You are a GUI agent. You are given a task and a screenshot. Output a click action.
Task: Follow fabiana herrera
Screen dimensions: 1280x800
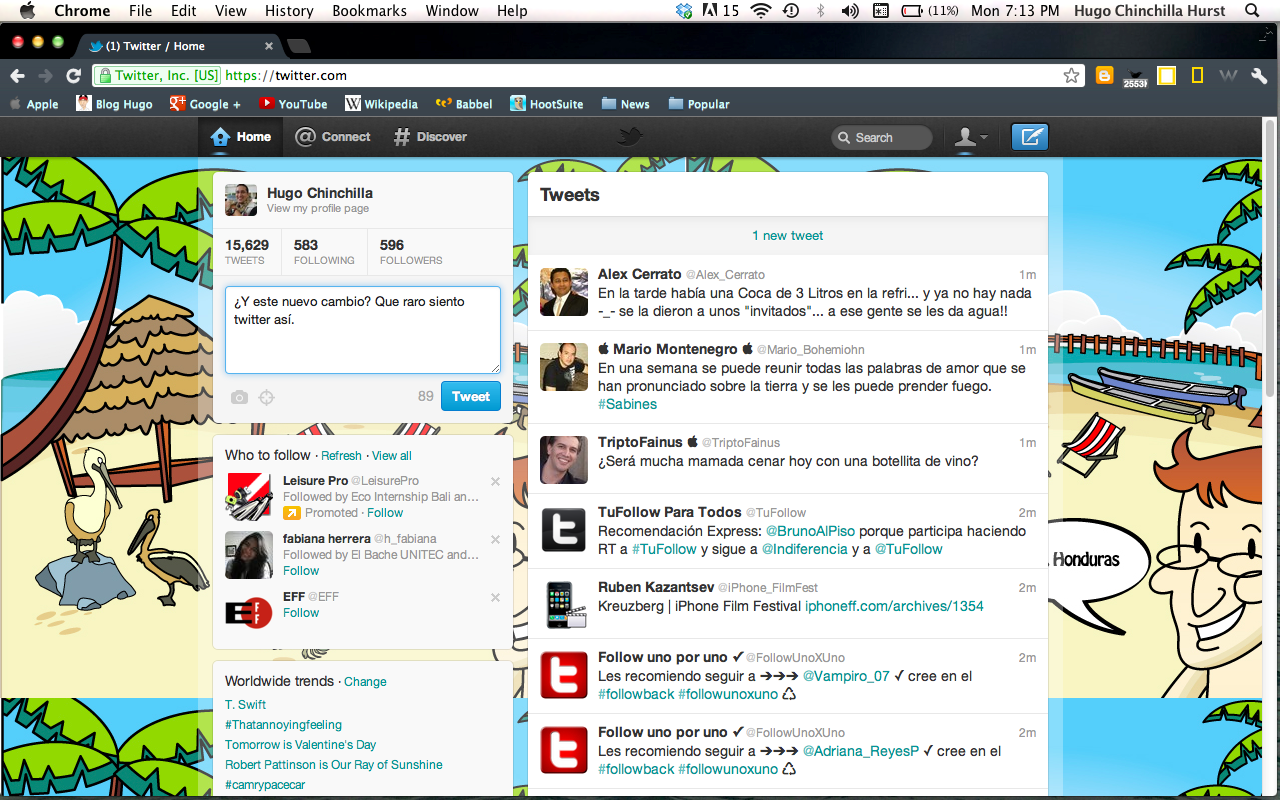pyautogui.click(x=301, y=570)
